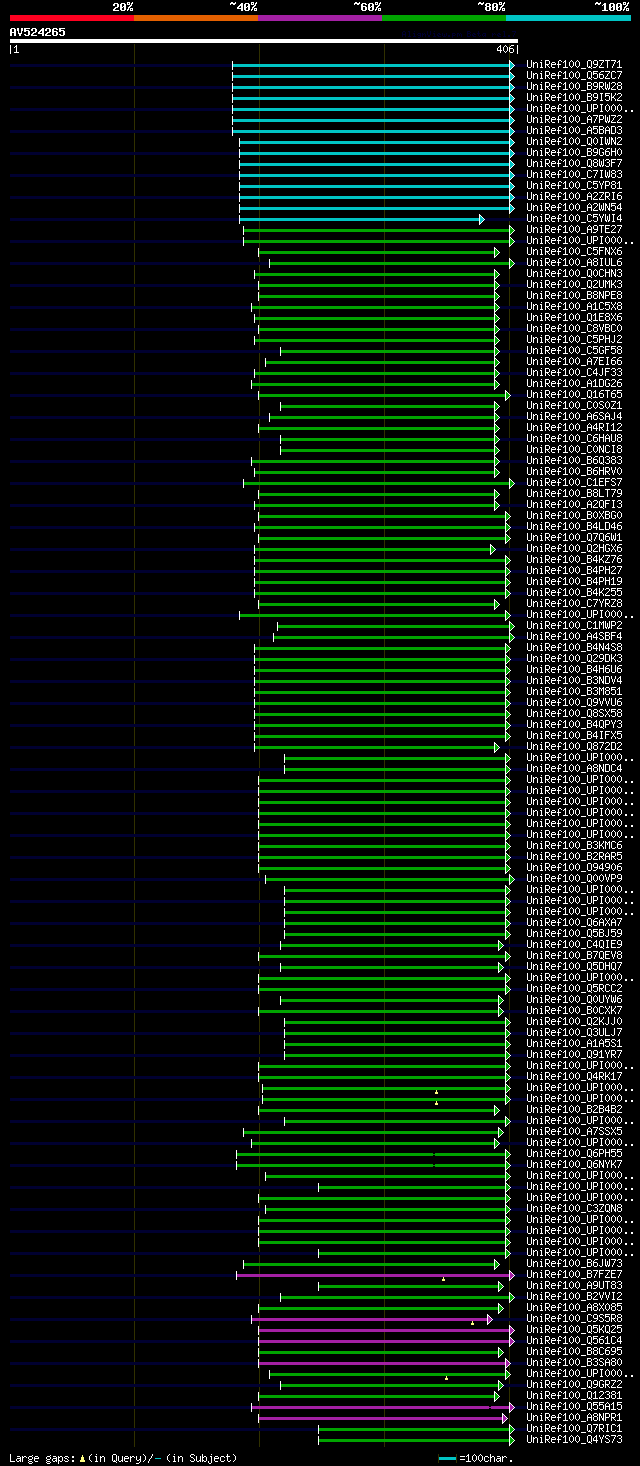
Task: Select hit label UniRef100_A6SAJ4
Action: 574,417
